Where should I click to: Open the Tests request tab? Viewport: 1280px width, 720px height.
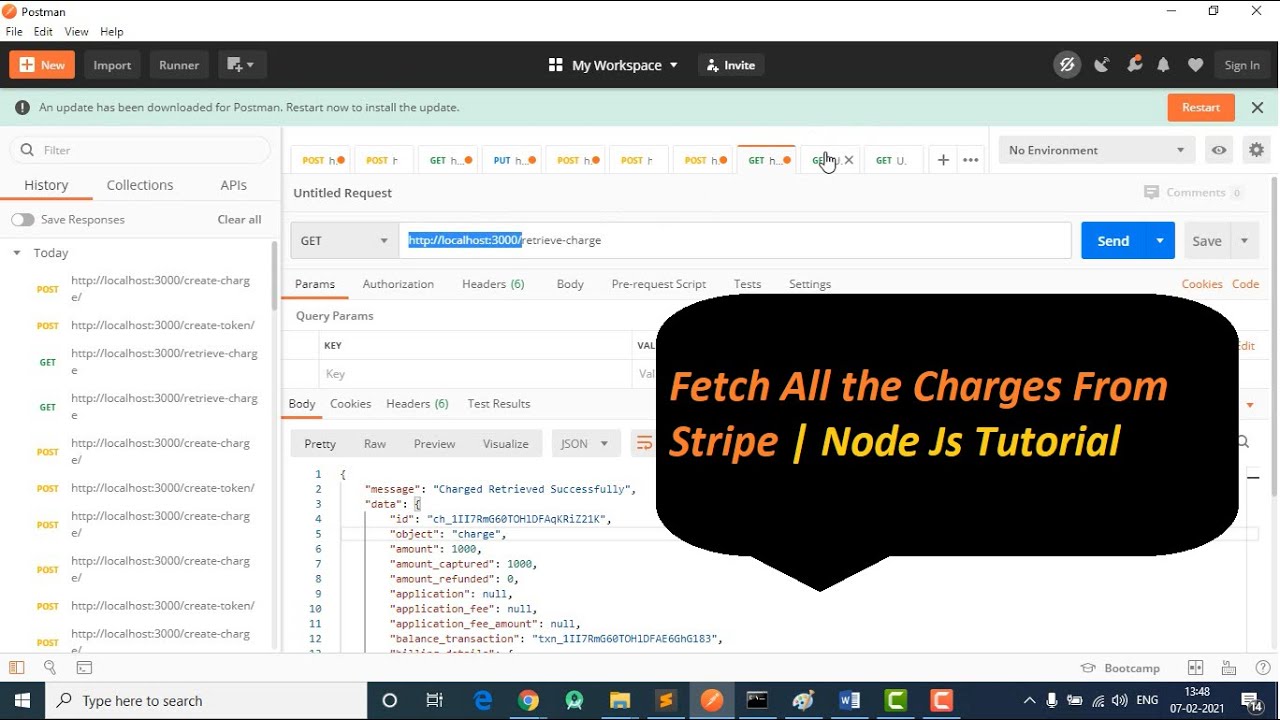[x=747, y=284]
